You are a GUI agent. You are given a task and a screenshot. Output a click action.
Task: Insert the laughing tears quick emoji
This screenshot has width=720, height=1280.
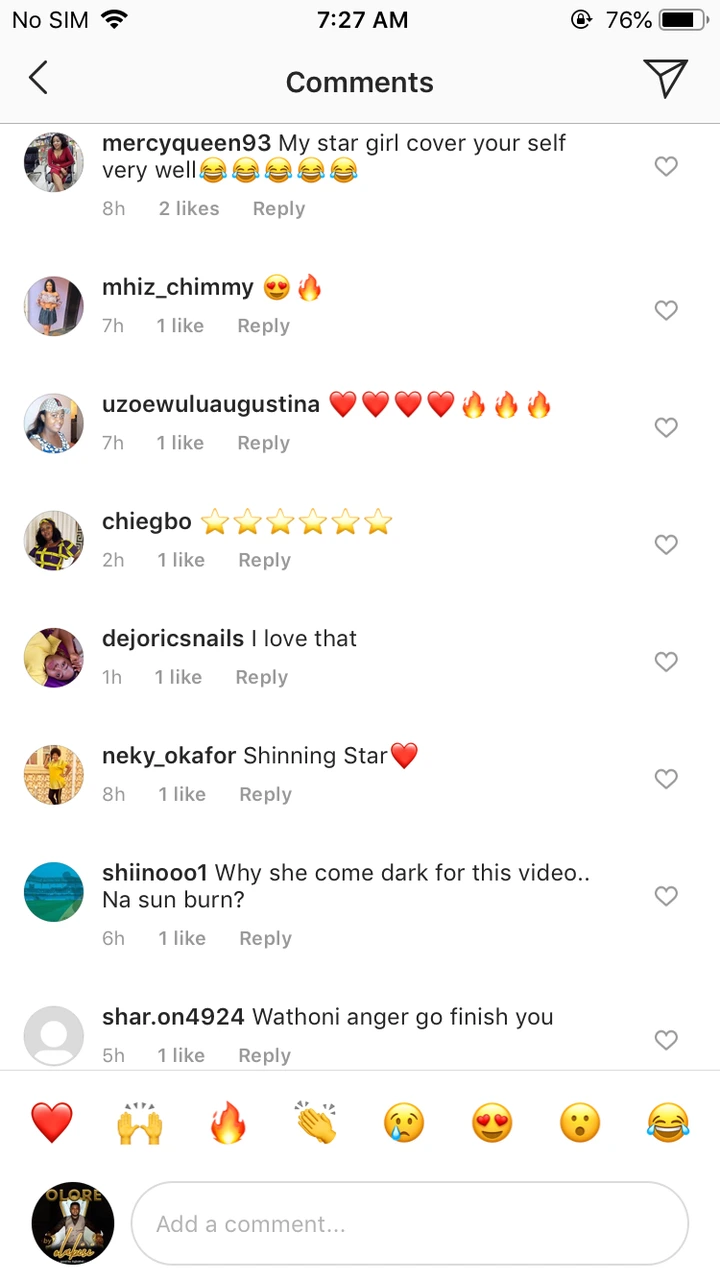point(668,1122)
